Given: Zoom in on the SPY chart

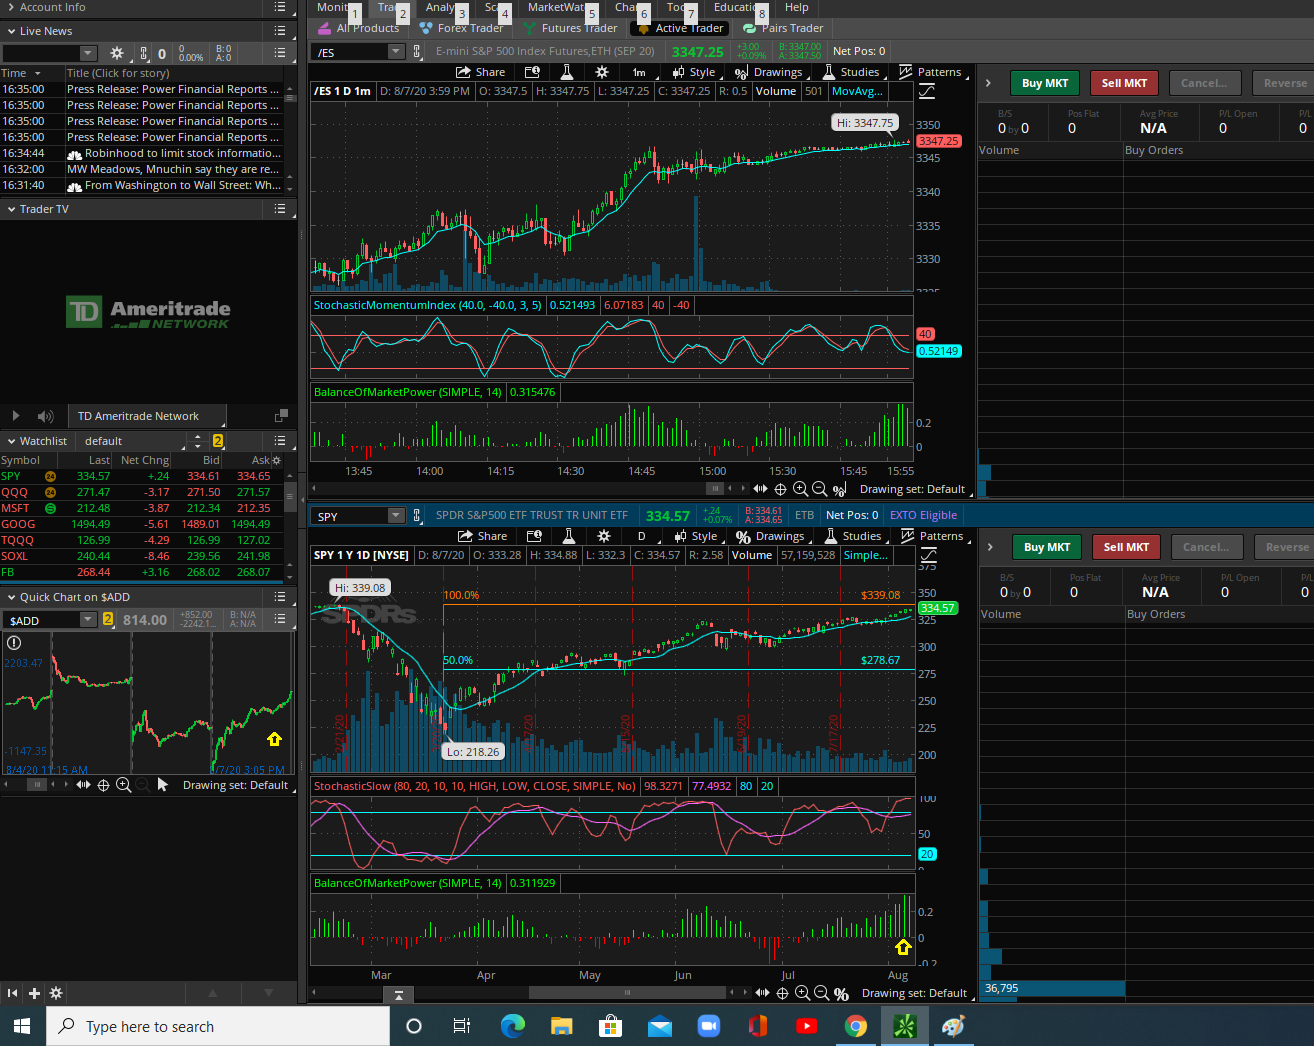Looking at the screenshot, I should pos(802,993).
